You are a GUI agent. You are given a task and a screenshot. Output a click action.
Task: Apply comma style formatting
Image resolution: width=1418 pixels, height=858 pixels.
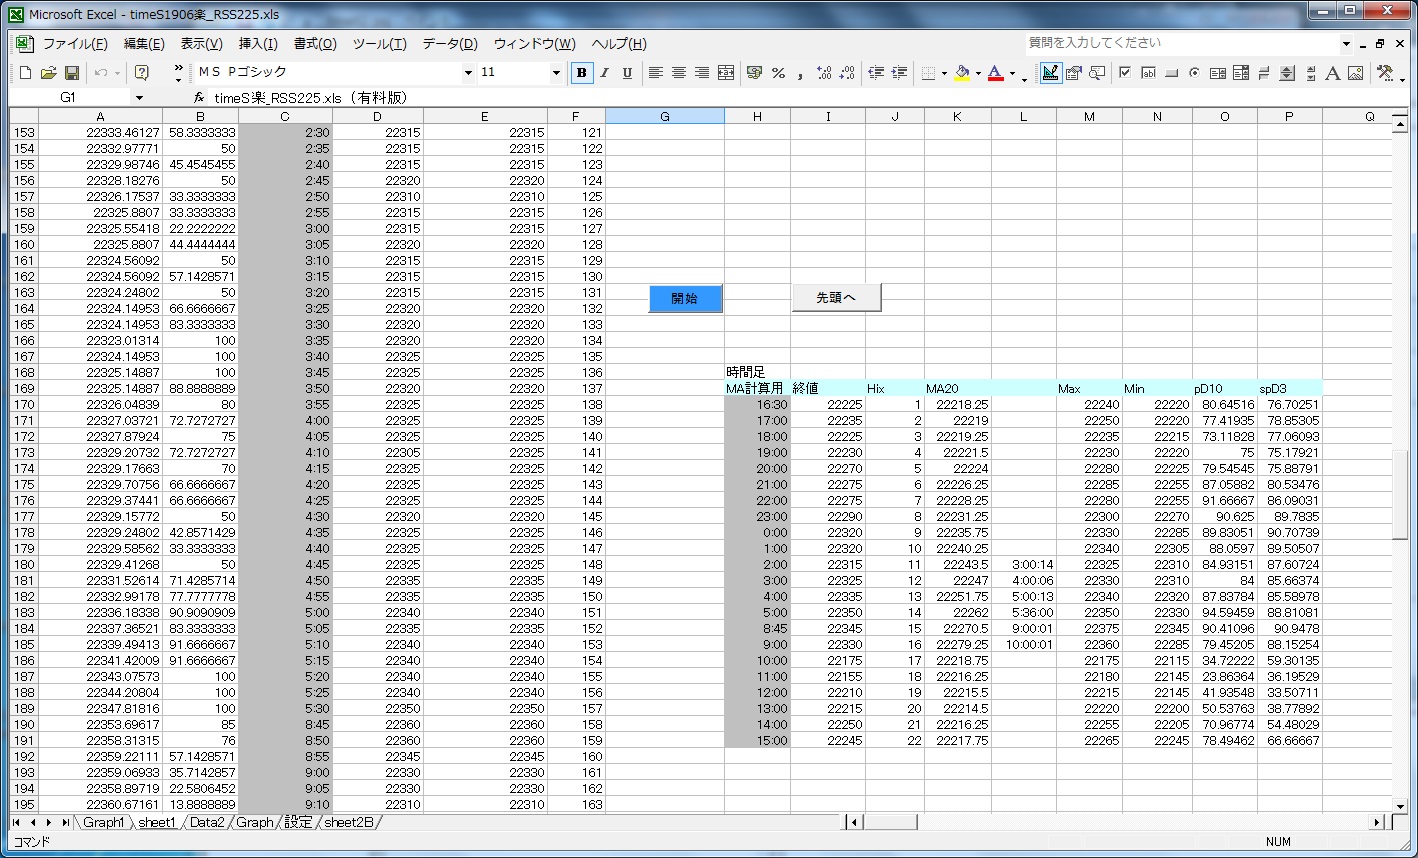click(801, 73)
